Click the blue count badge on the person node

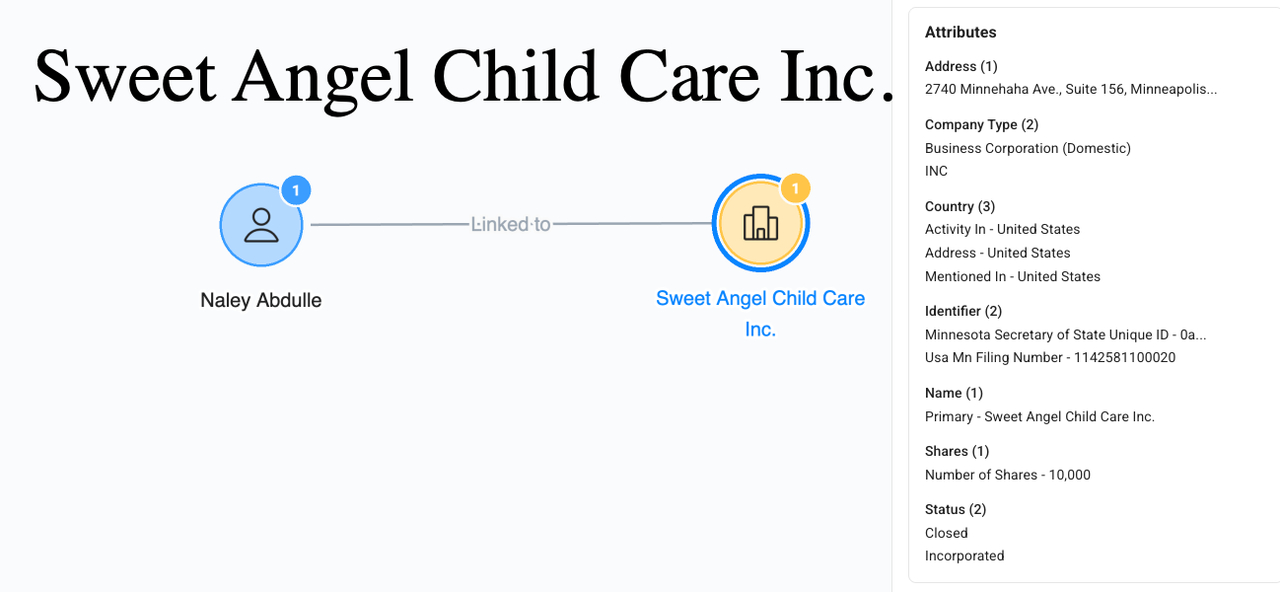click(x=296, y=190)
